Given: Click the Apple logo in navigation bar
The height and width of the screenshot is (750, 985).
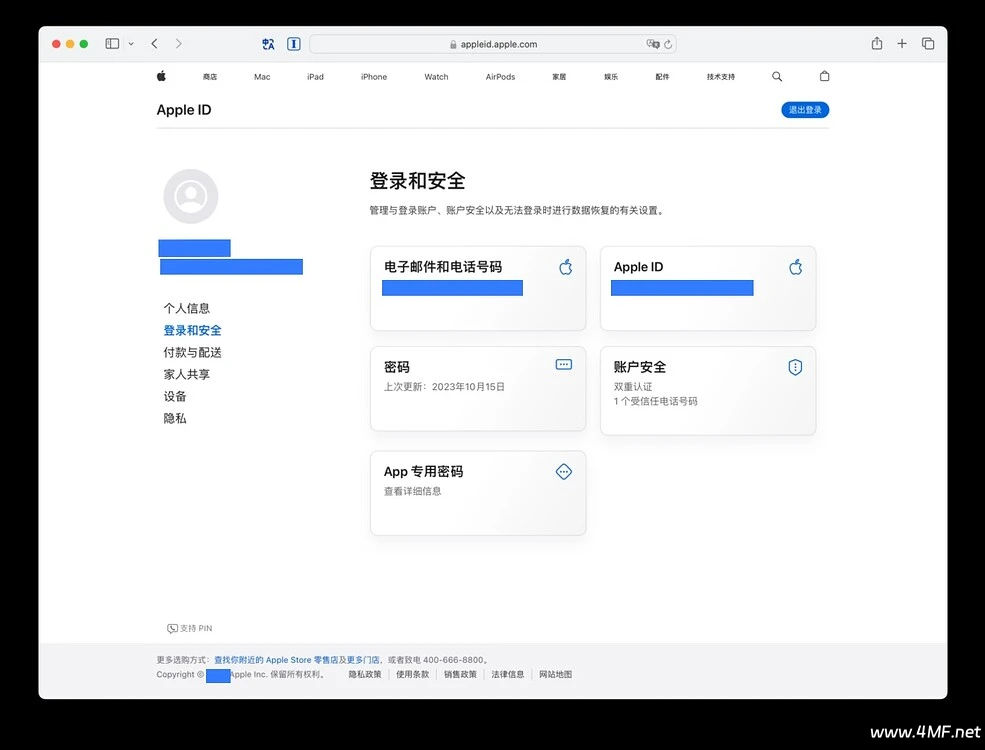Looking at the screenshot, I should click(x=161, y=76).
